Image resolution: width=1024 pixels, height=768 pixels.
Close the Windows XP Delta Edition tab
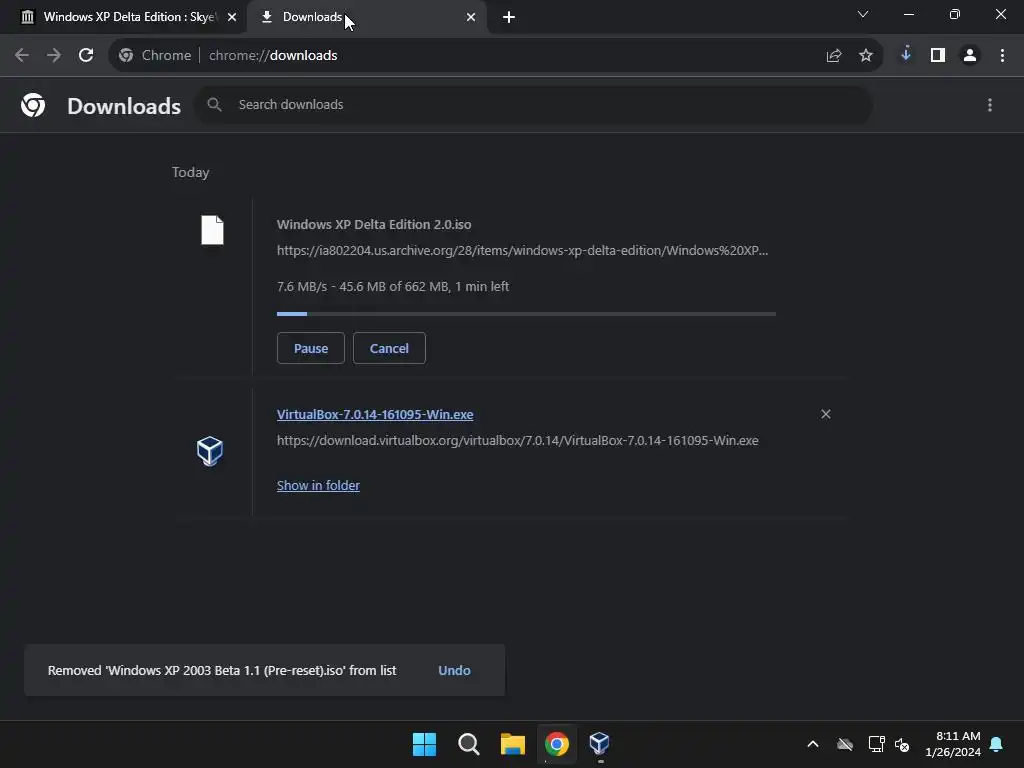pyautogui.click(x=232, y=17)
